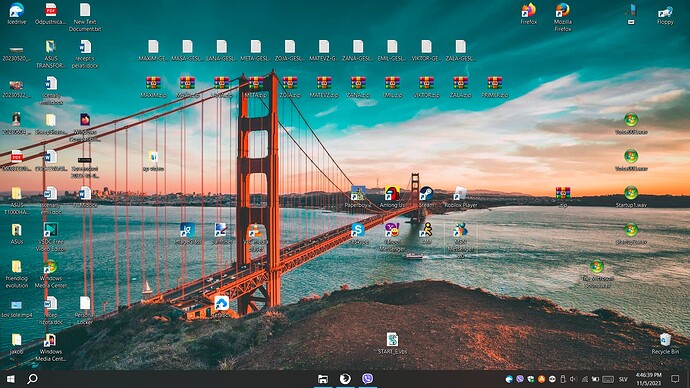
Task: Select the ZALA-GESL... file icon
Action: point(460,50)
